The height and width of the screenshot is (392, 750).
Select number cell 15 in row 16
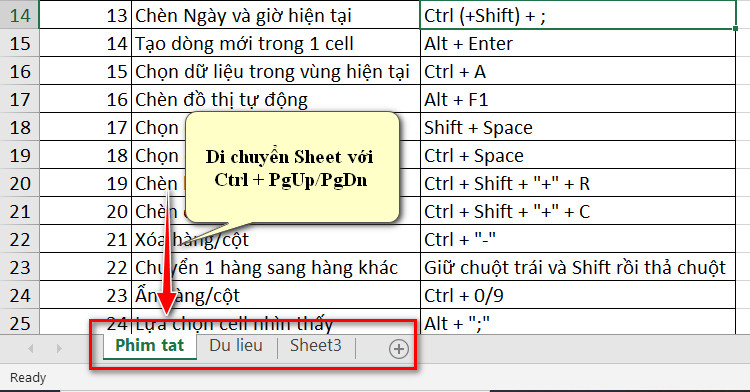coord(85,71)
